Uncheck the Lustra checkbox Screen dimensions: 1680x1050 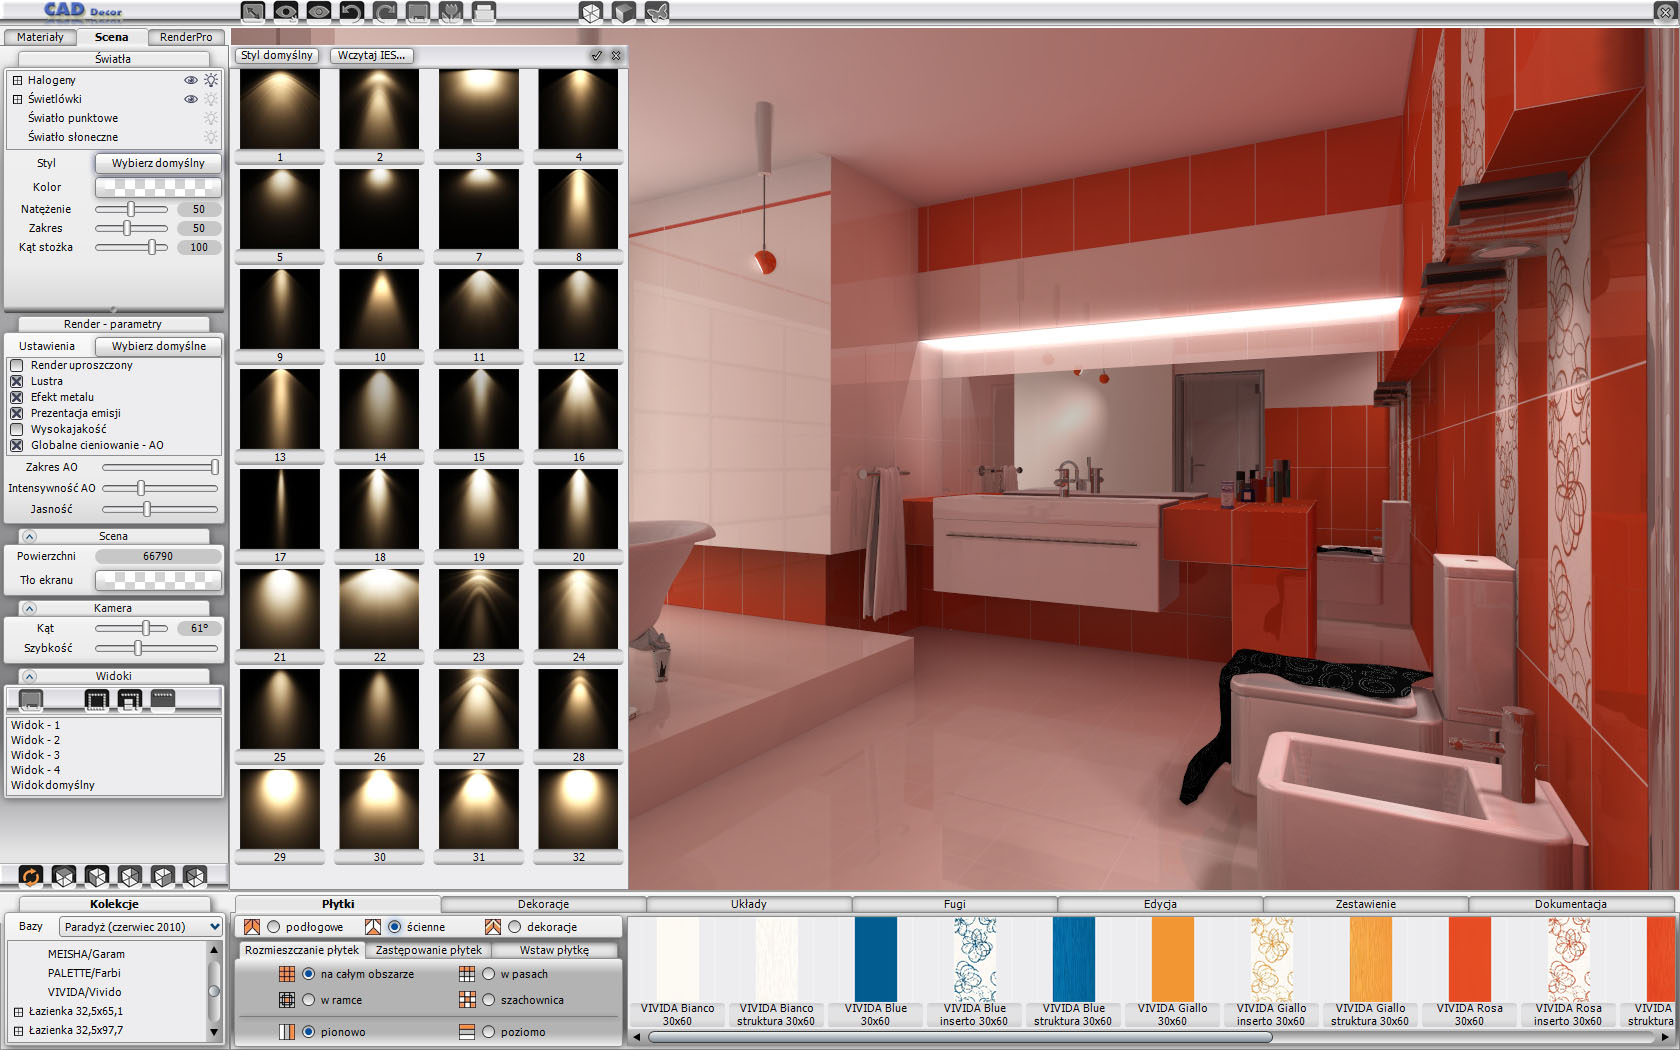pos(17,381)
